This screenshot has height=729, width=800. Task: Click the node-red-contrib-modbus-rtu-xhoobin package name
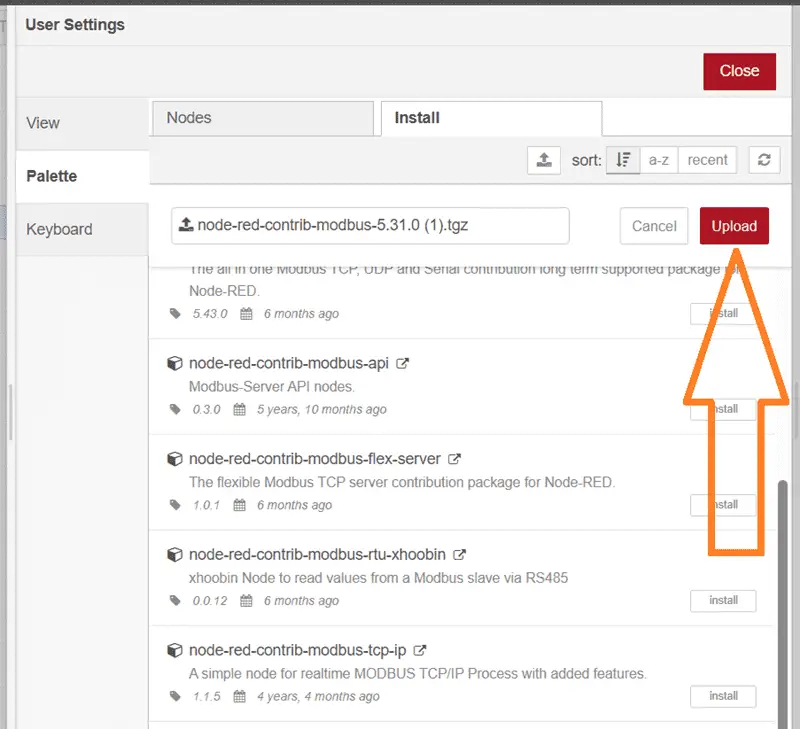click(x=317, y=555)
